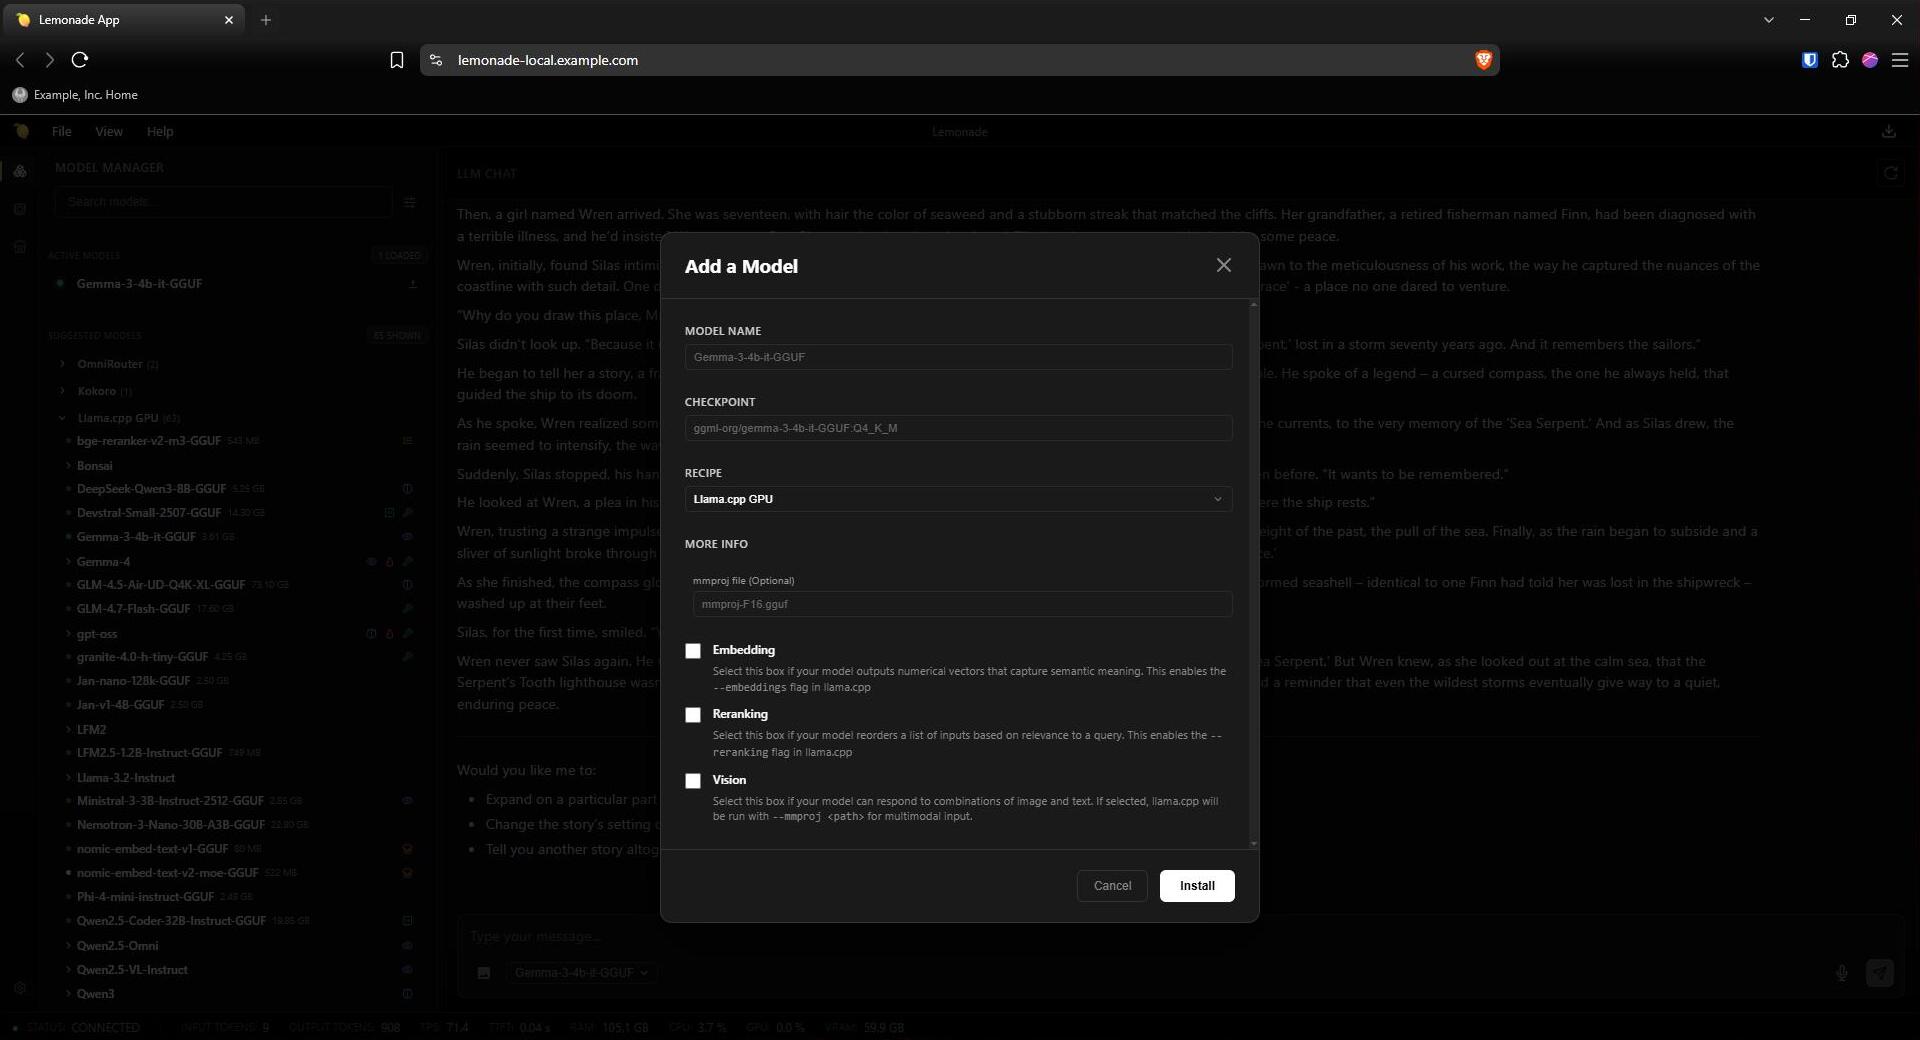
Task: Click the address bar URL
Action: (x=547, y=60)
